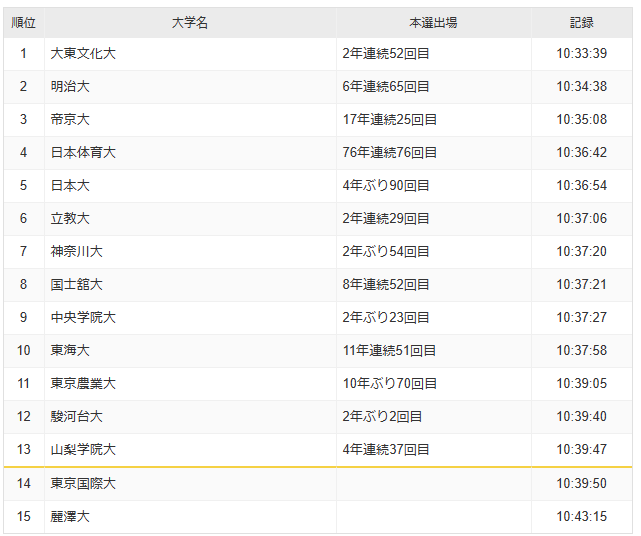641x536 pixels.
Task: Select the 日本大 cell
Action: tap(190, 186)
